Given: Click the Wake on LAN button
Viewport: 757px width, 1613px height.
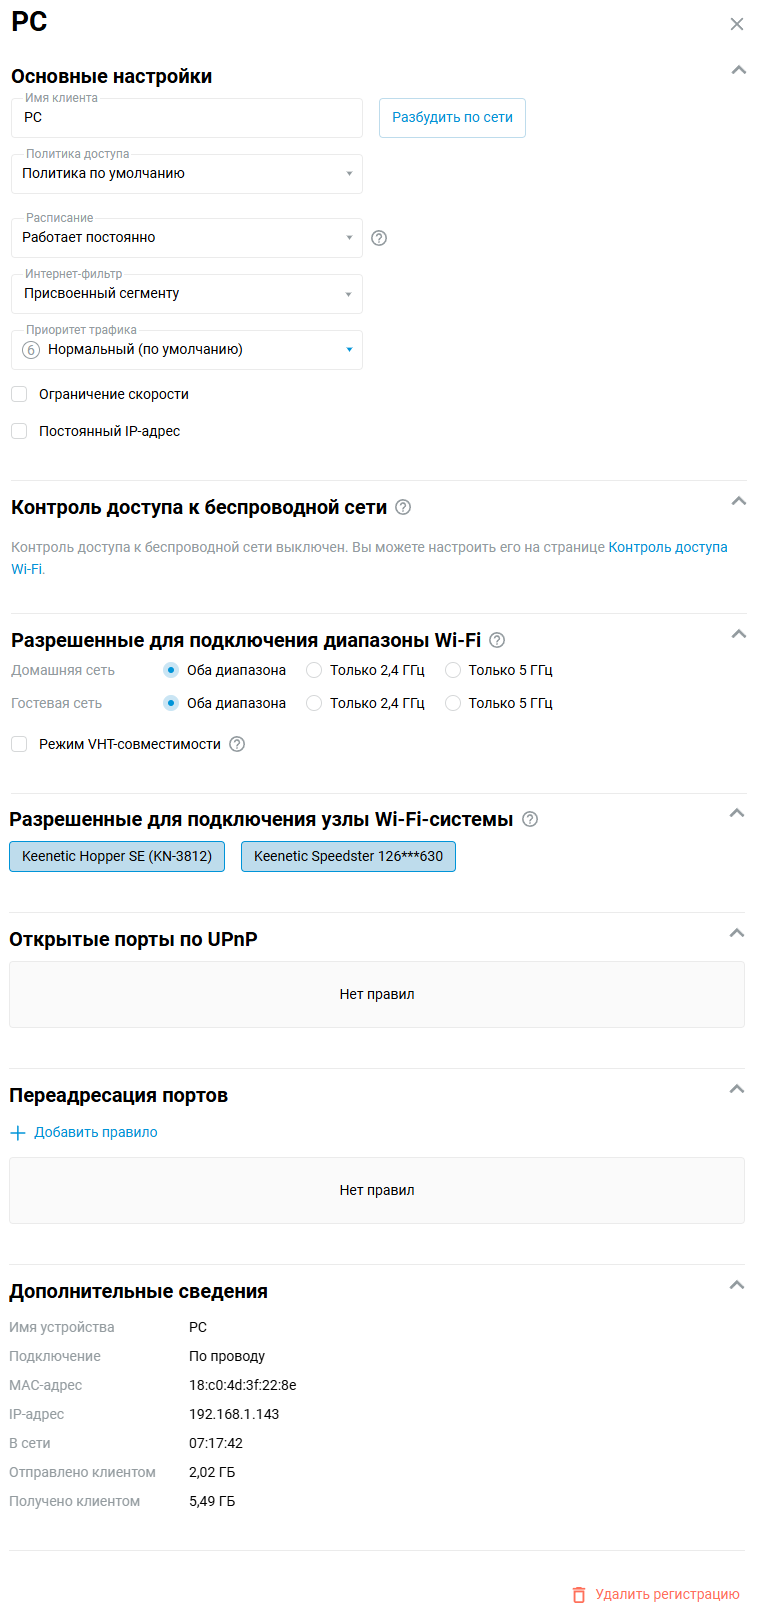Looking at the screenshot, I should [x=452, y=118].
